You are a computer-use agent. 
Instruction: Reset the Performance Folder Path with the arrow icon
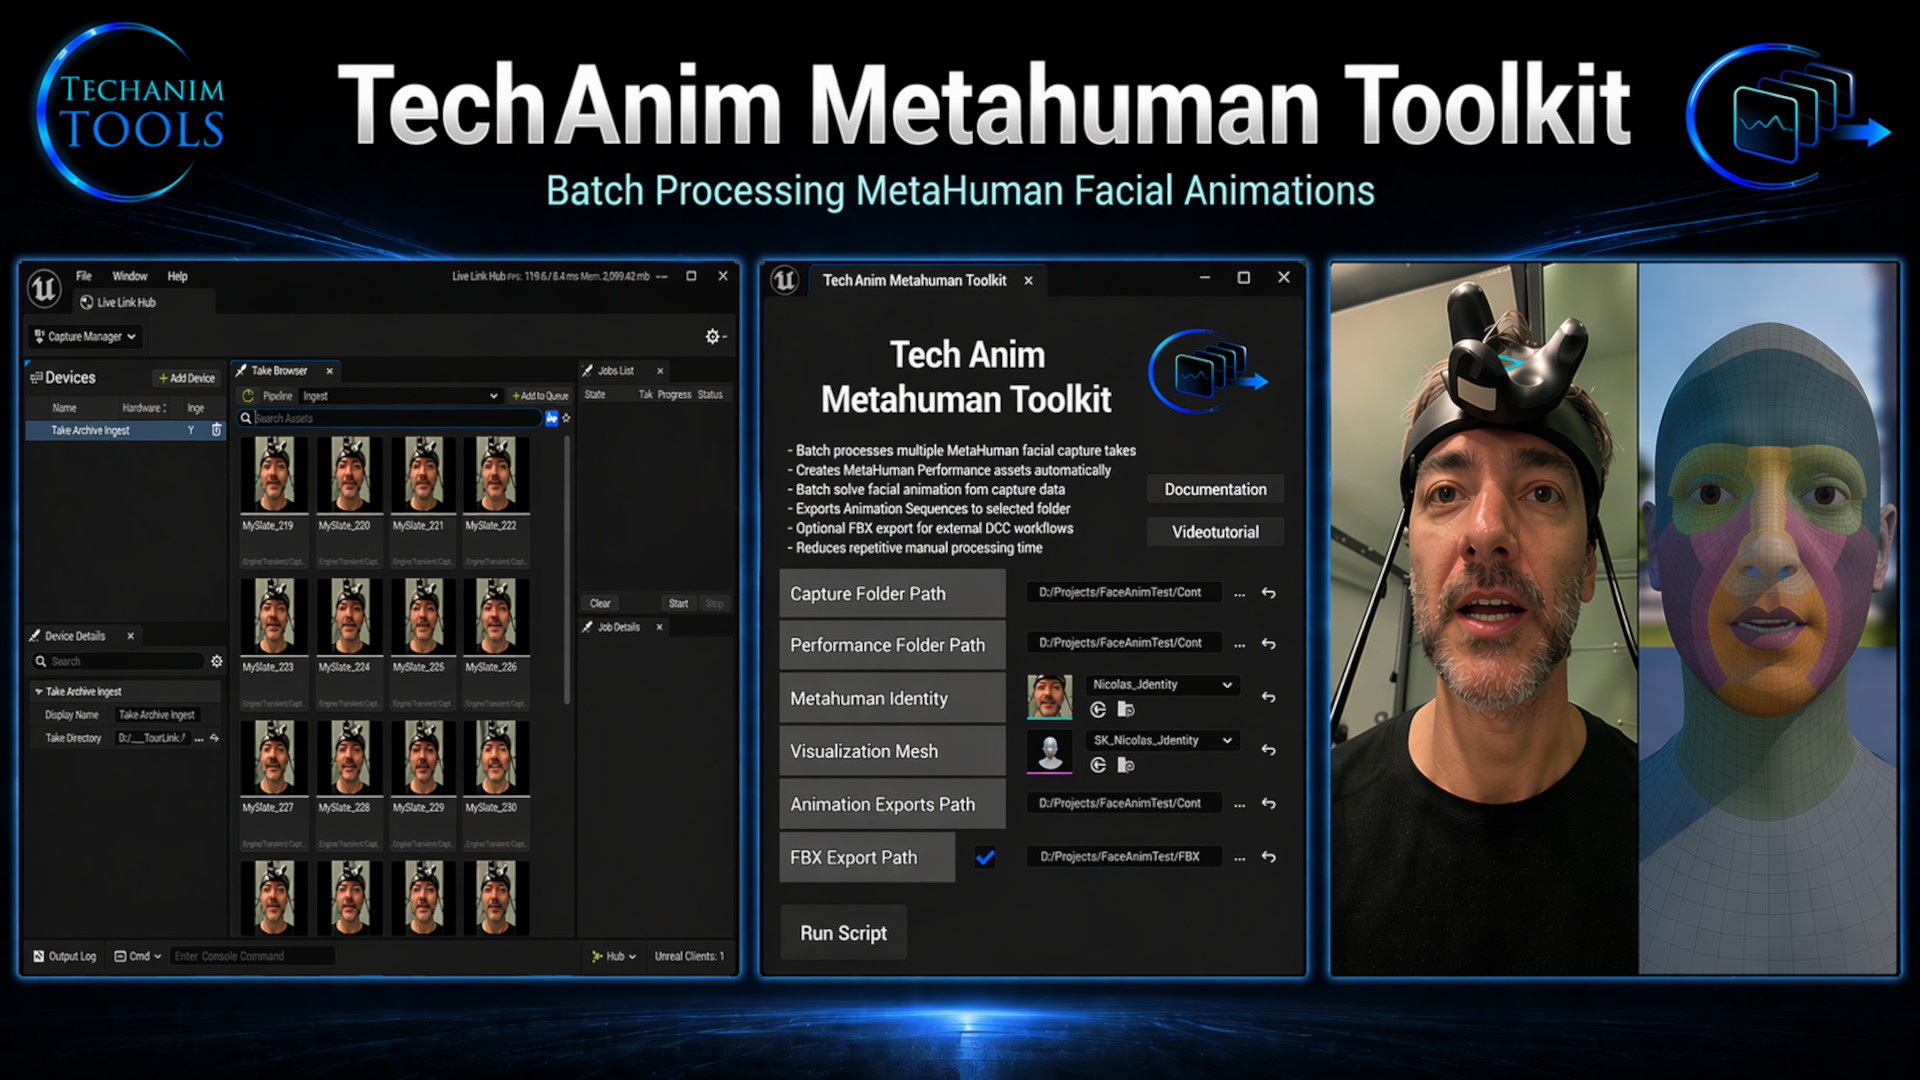[x=1268, y=644]
